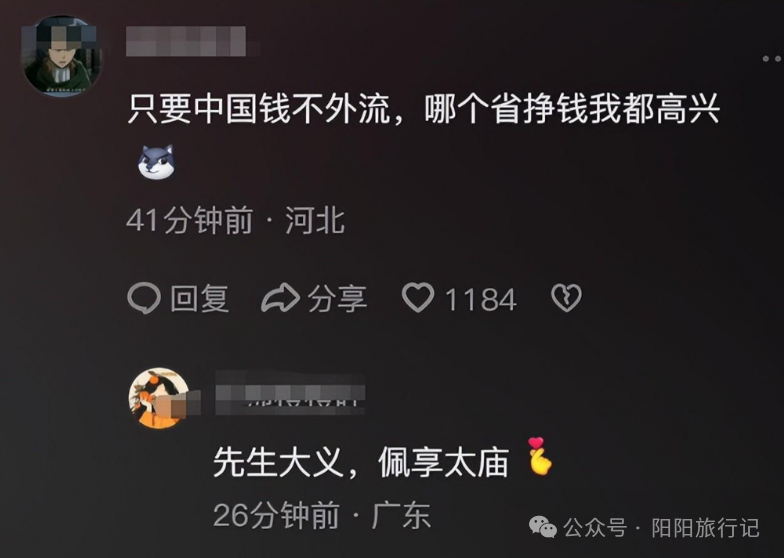Viewport: 784px width, 558px height.
Task: Click the 河北 location label
Action: tap(315, 220)
